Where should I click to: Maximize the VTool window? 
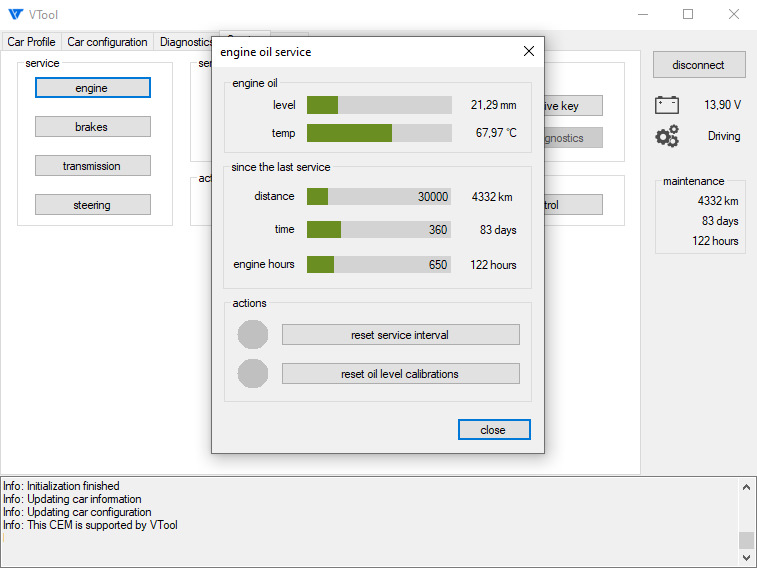point(688,14)
